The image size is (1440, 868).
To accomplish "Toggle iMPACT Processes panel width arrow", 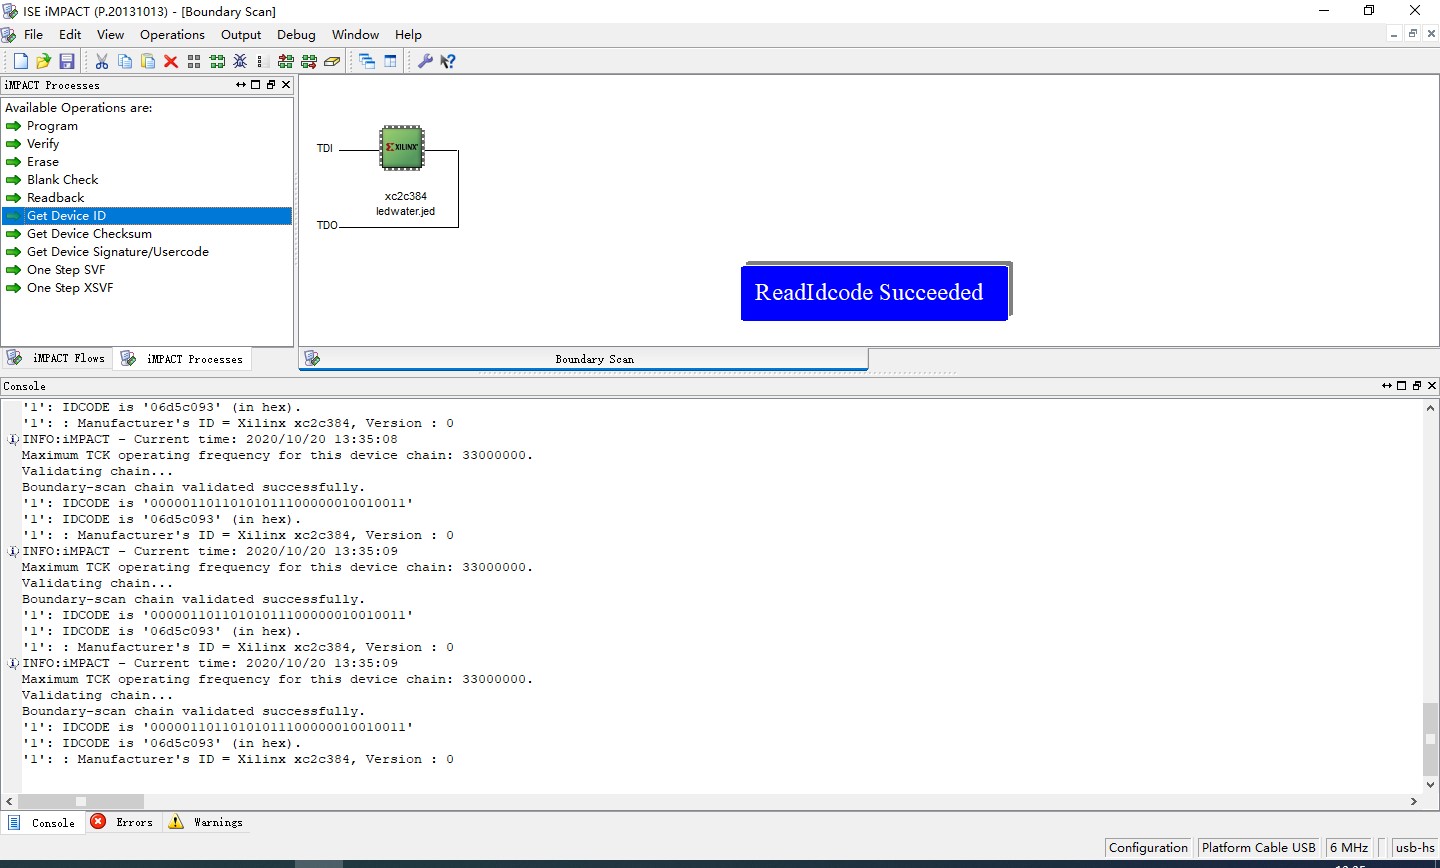I will (241, 85).
